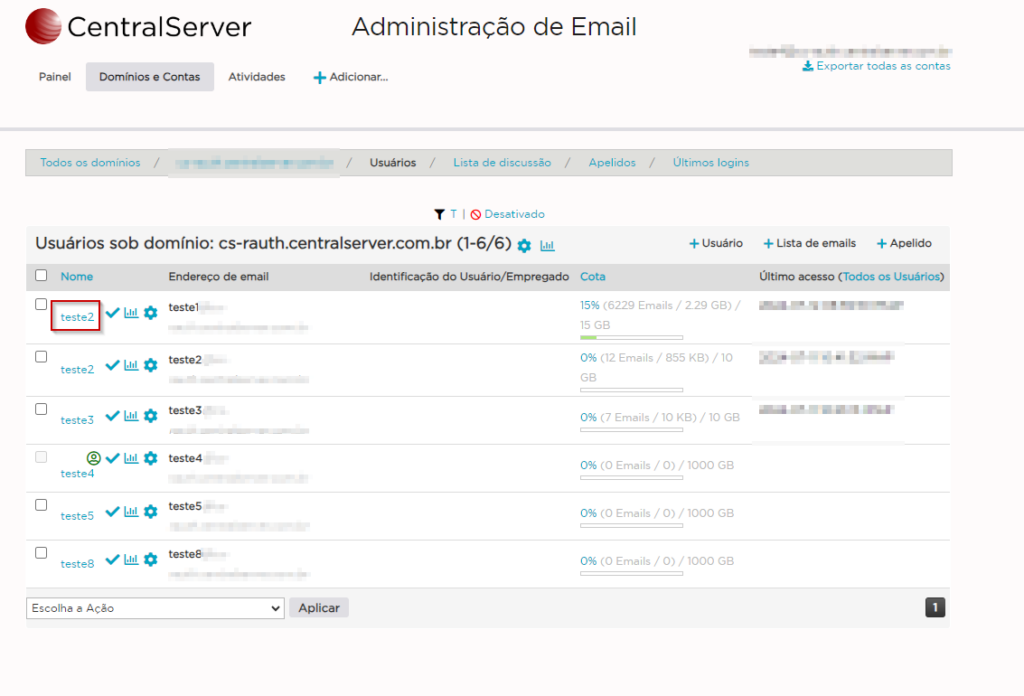1024x696 pixels.
Task: Sort the table by the Cota column
Action: point(592,276)
